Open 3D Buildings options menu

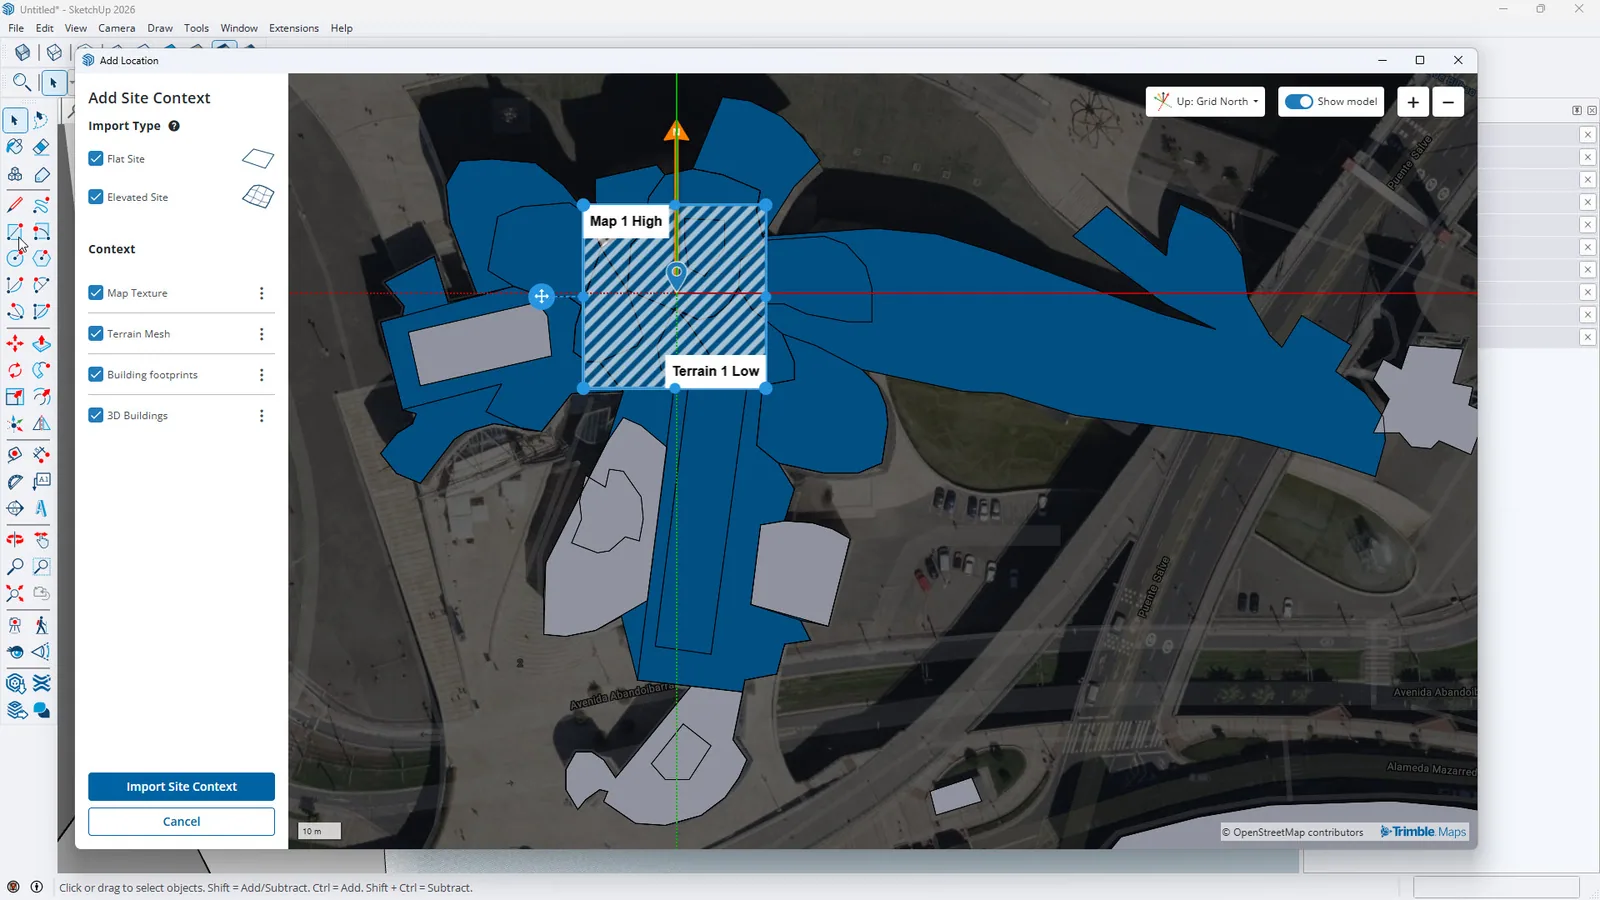pyautogui.click(x=262, y=416)
